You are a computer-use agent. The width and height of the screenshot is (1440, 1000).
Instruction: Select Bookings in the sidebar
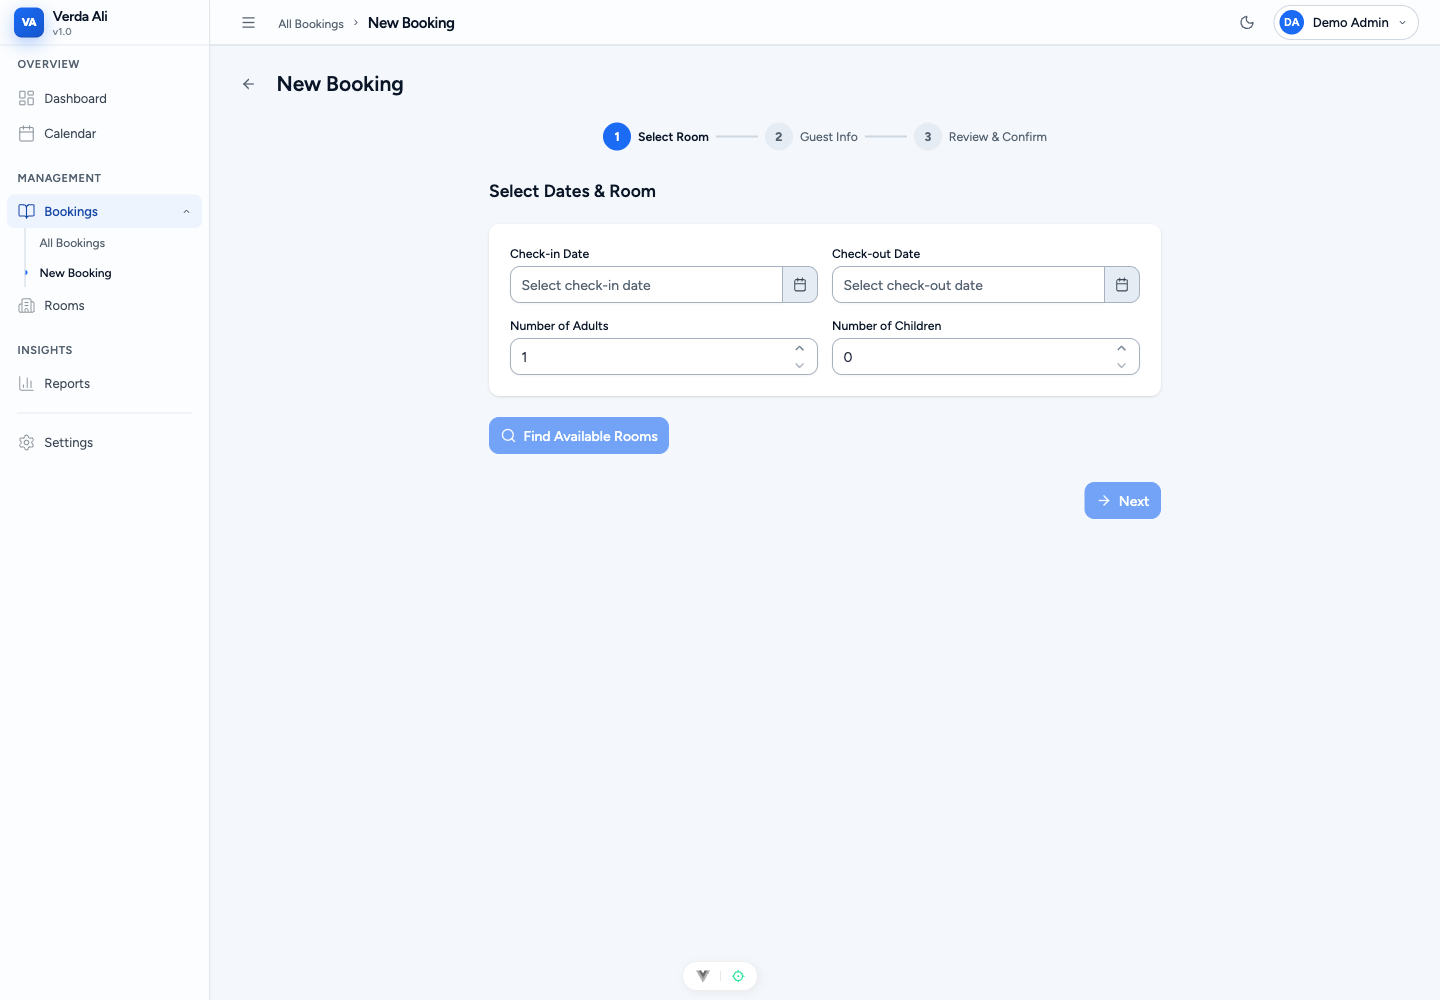click(104, 211)
